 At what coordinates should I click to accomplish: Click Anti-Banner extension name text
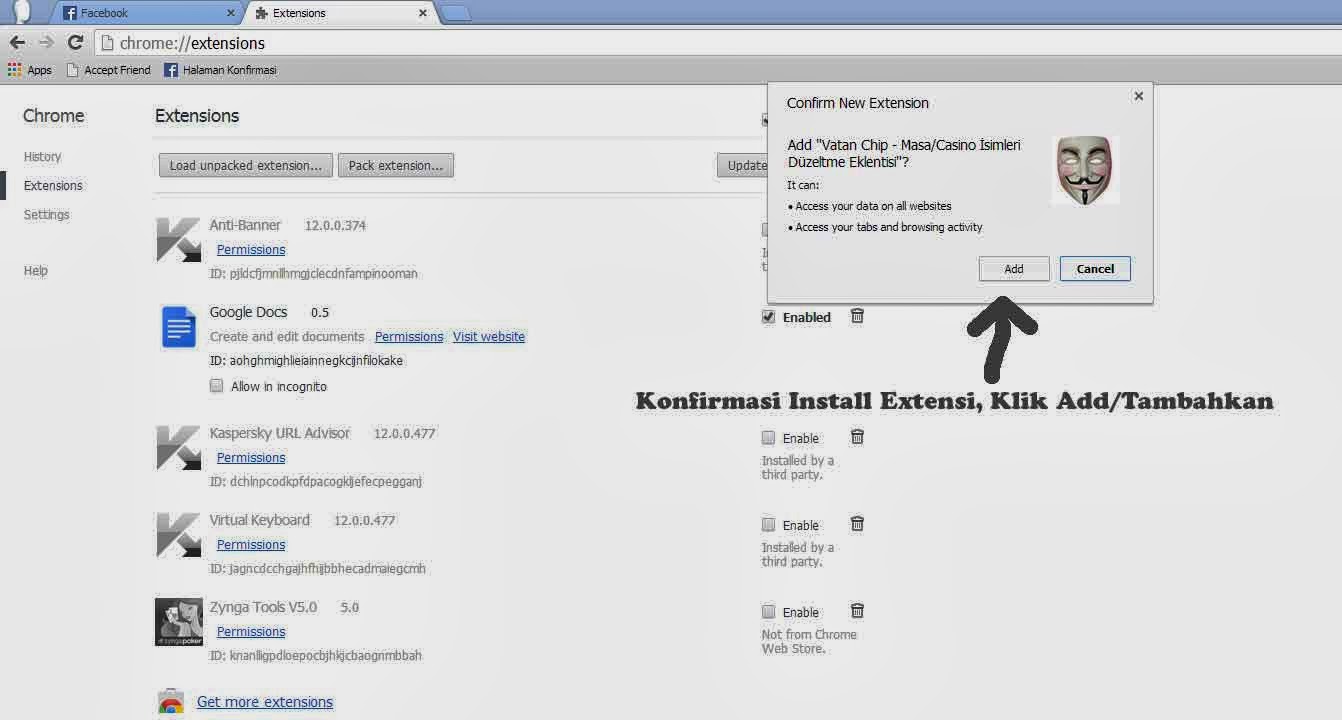tap(245, 225)
